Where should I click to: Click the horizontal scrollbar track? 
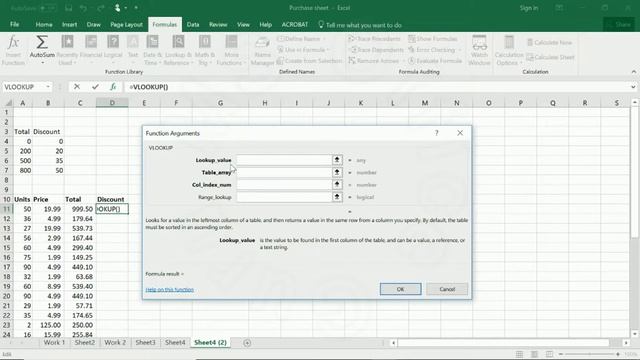[x=503, y=343]
